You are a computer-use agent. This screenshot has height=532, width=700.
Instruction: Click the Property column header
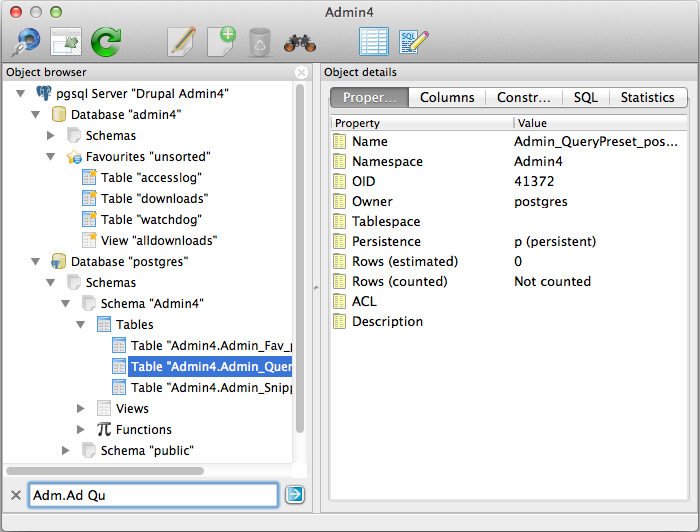[422, 123]
